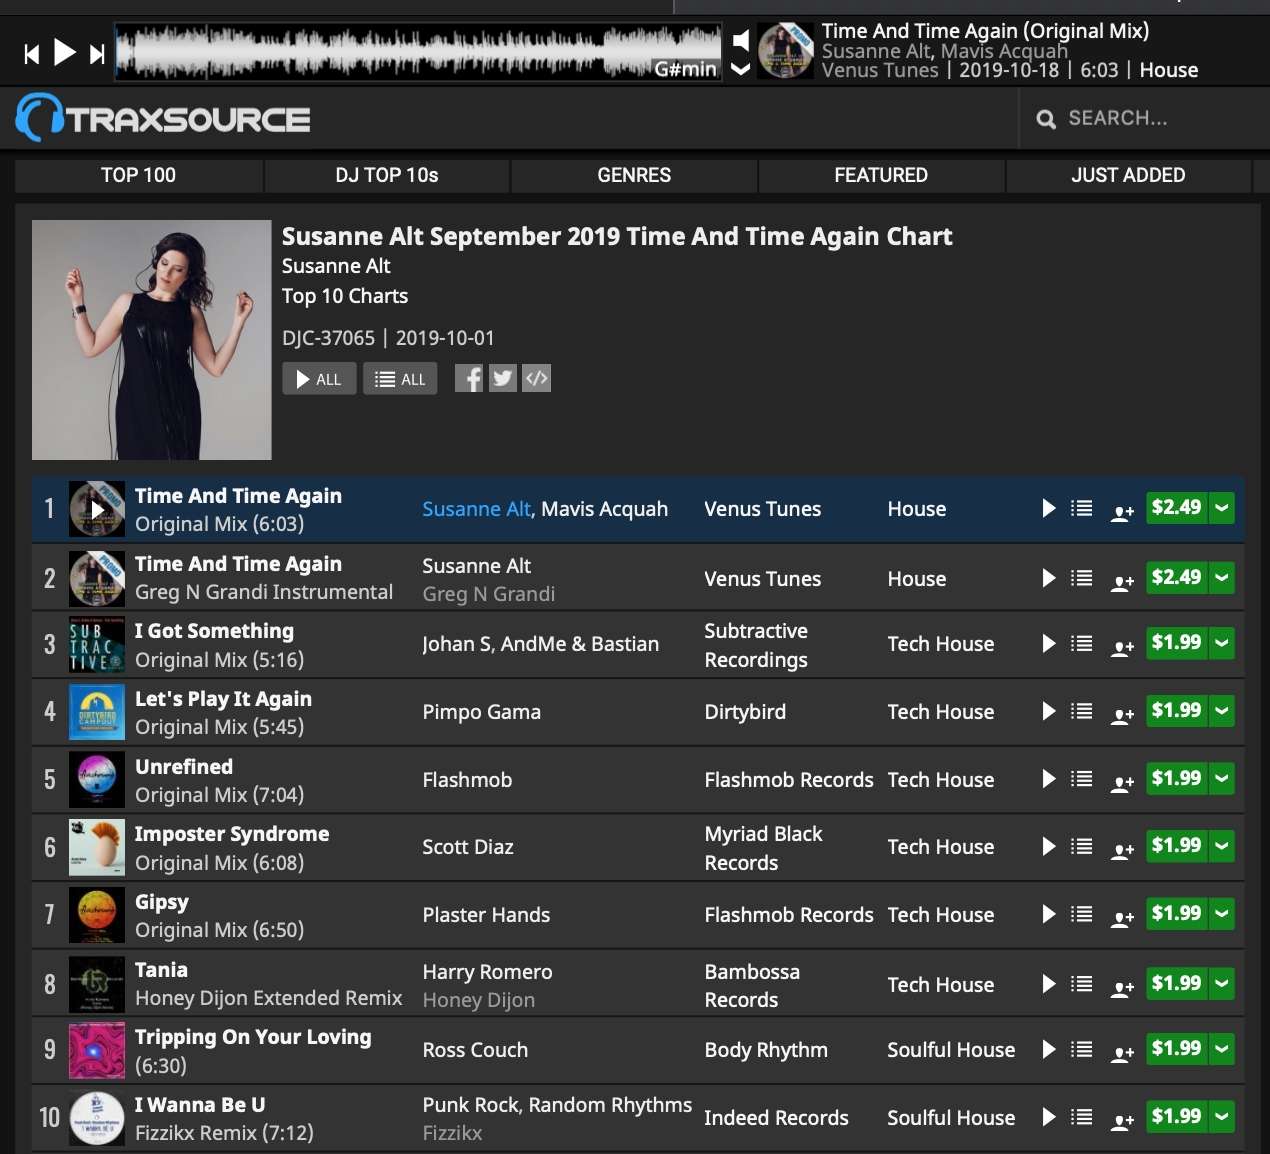Expand the player with the down chevron
1270x1154 pixels.
point(741,69)
